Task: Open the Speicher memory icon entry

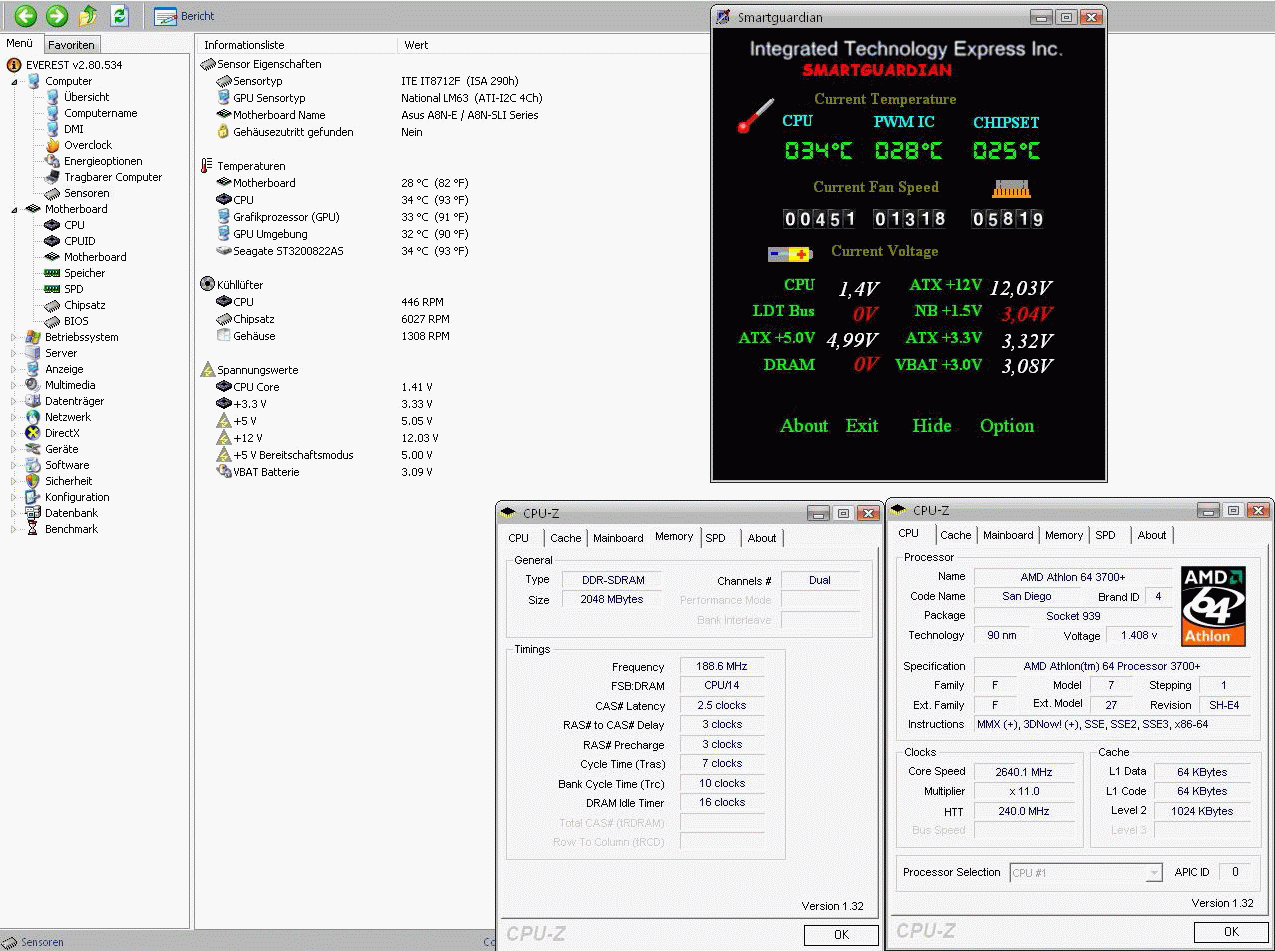Action: pyautogui.click(x=53, y=273)
